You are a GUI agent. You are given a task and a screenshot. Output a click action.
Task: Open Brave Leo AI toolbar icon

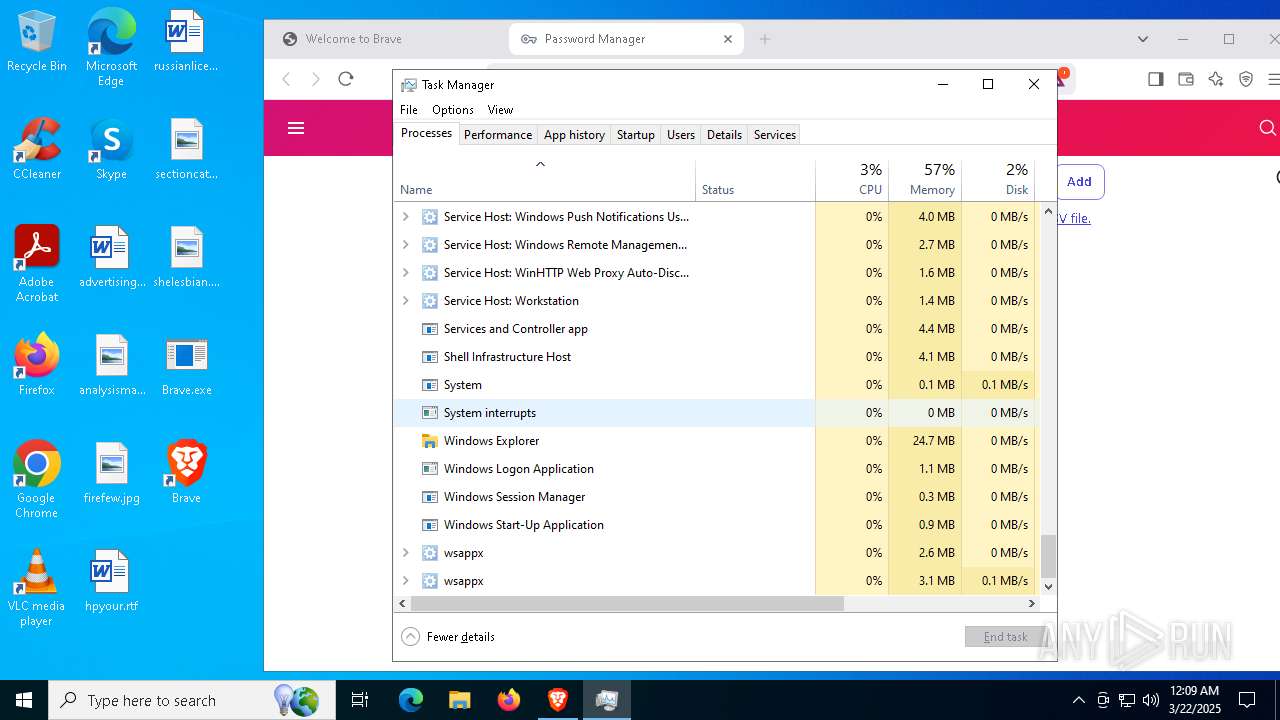click(x=1216, y=79)
